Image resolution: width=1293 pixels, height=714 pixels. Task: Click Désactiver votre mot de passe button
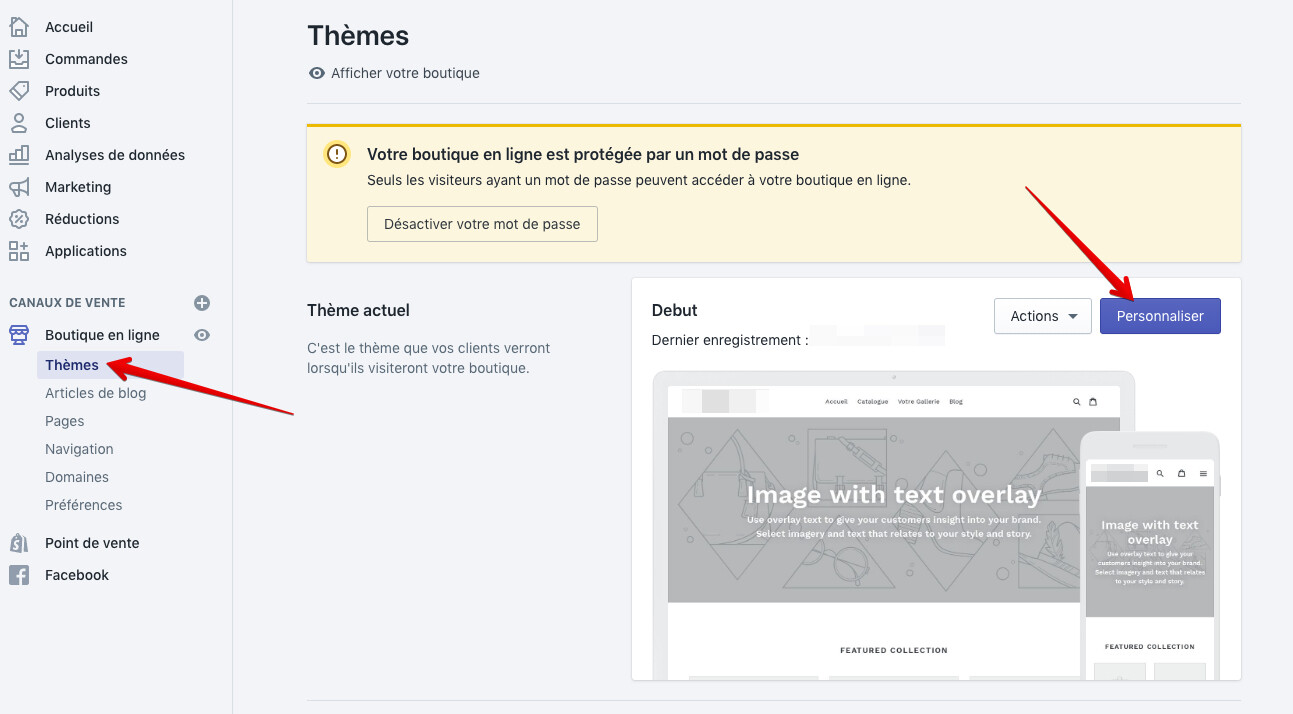click(482, 224)
